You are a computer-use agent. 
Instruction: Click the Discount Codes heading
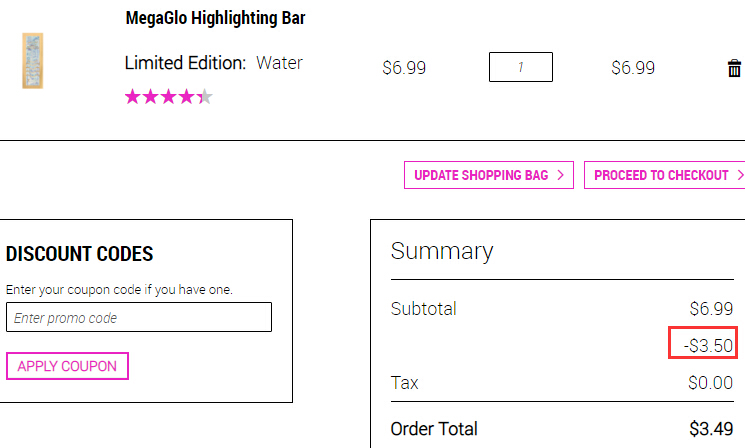click(x=79, y=254)
